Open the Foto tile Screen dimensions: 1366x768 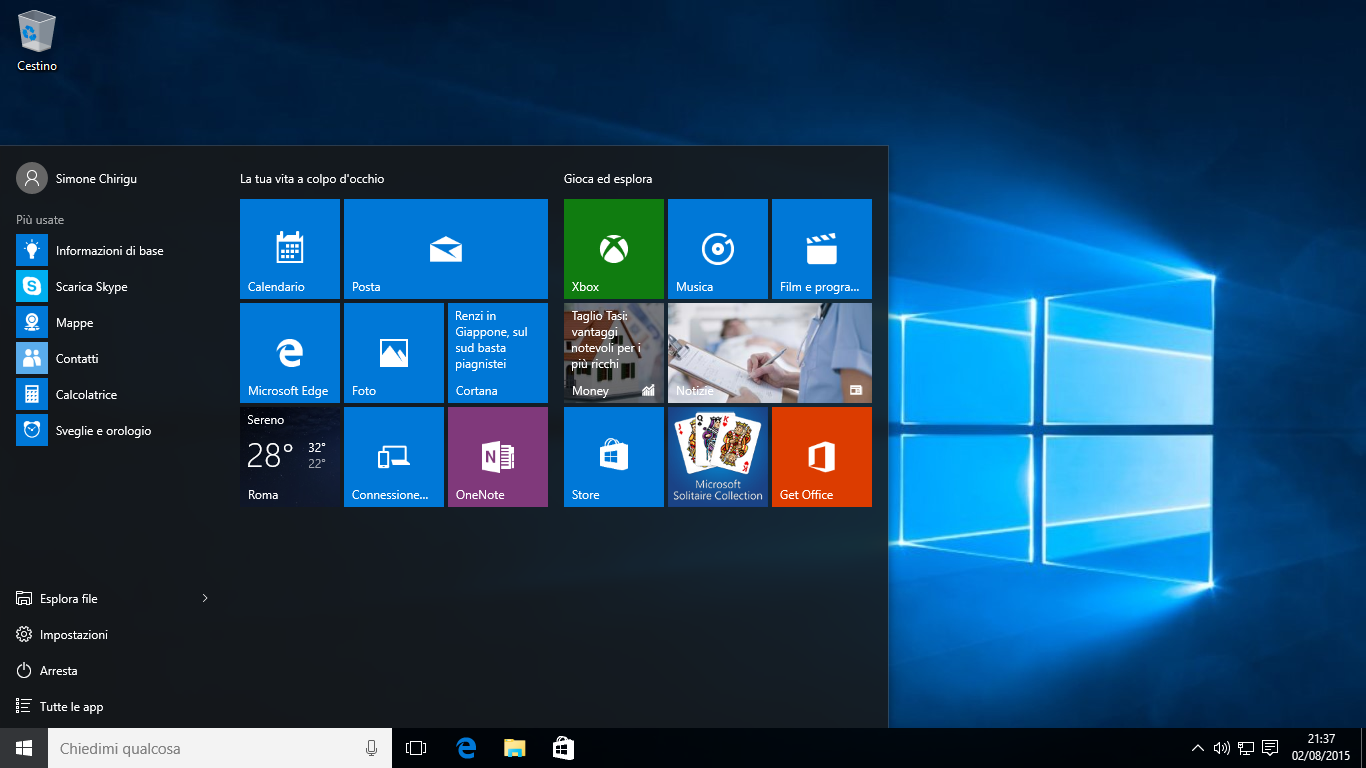393,353
